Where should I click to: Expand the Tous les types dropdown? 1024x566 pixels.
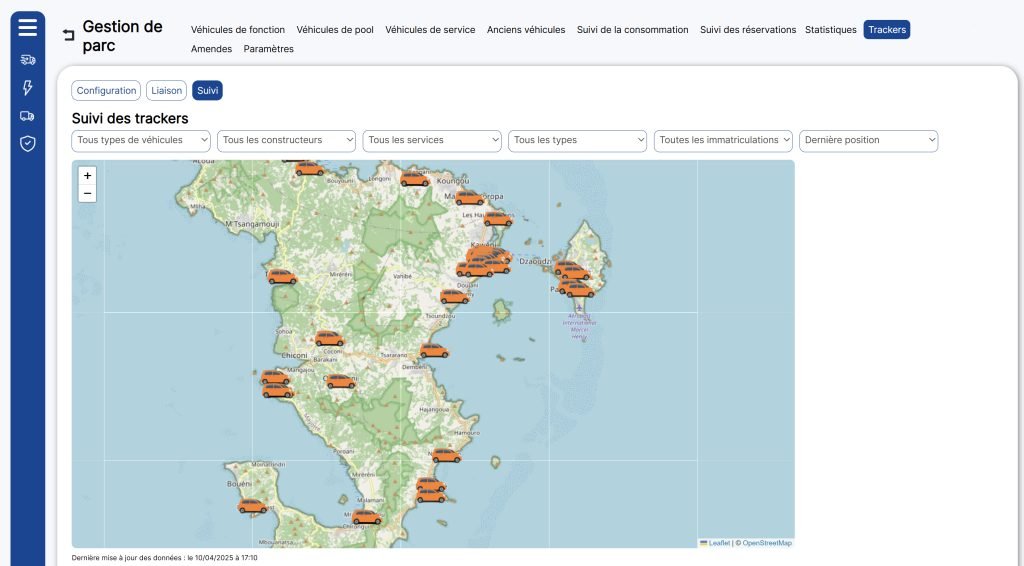click(x=577, y=140)
